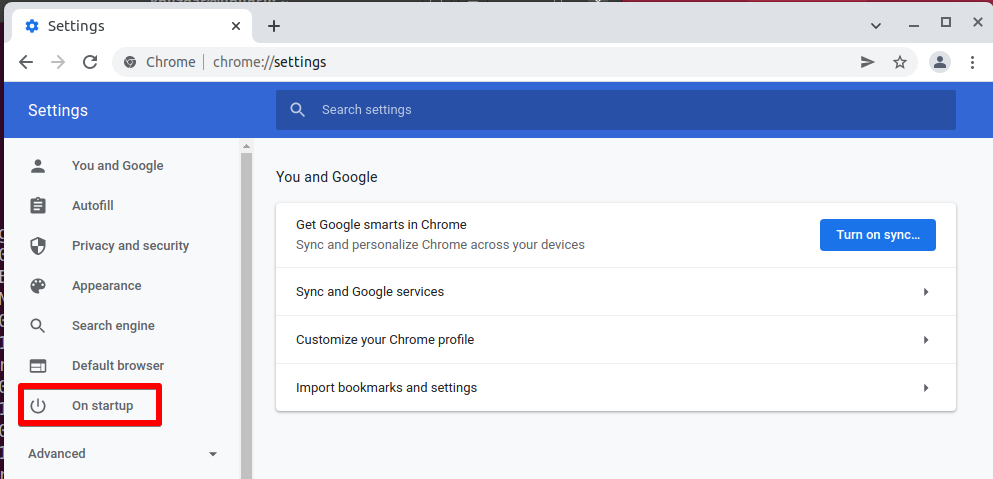Click the sidebar scrollbar up arrow
Image resolution: width=993 pixels, height=479 pixels.
[x=246, y=146]
